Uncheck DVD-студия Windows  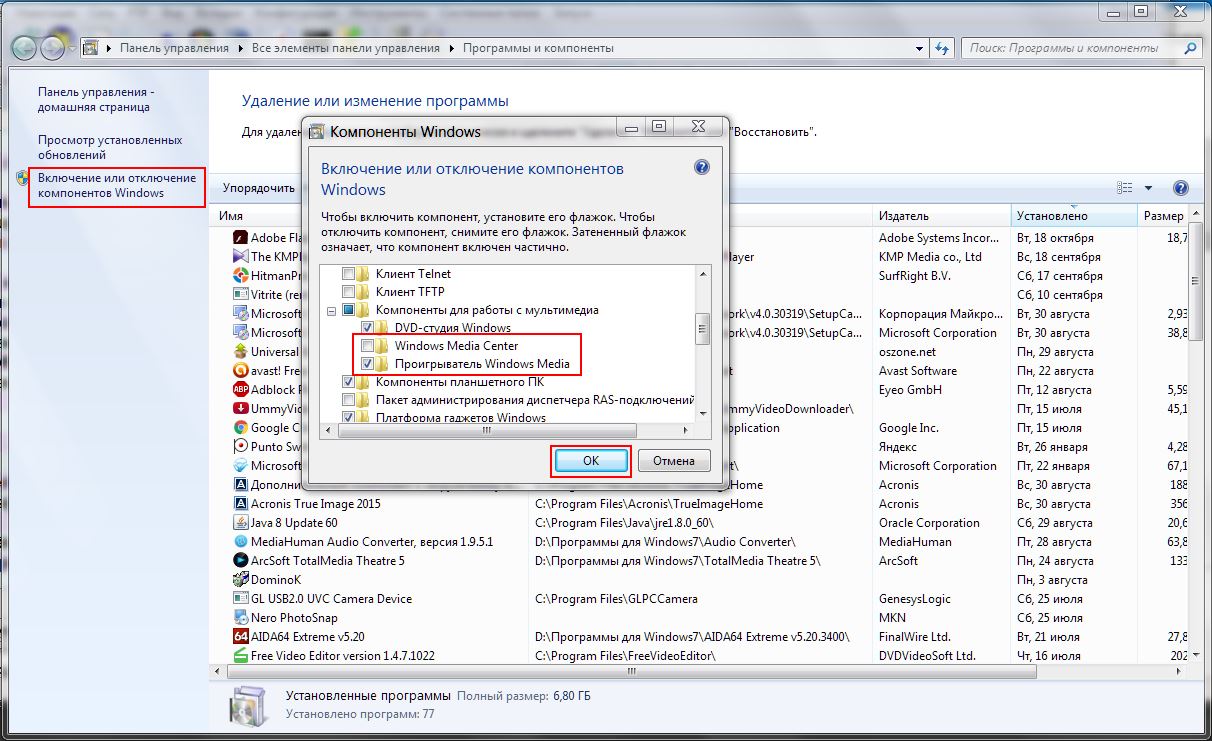[x=367, y=328]
